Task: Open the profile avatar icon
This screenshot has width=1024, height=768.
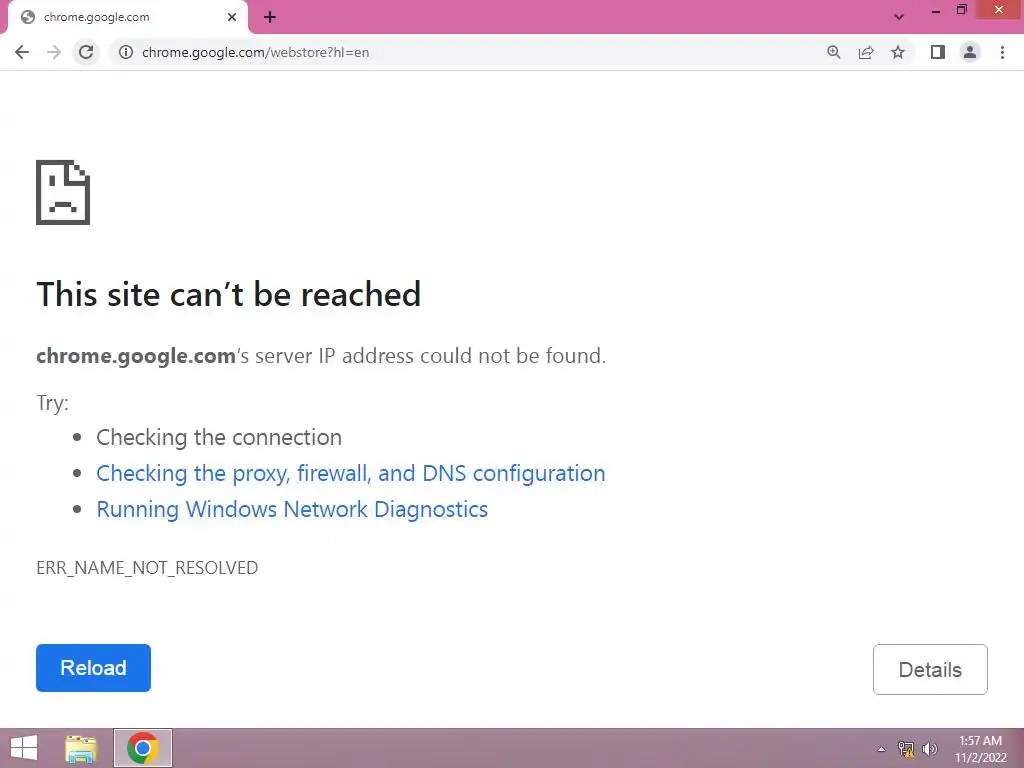Action: 970,52
